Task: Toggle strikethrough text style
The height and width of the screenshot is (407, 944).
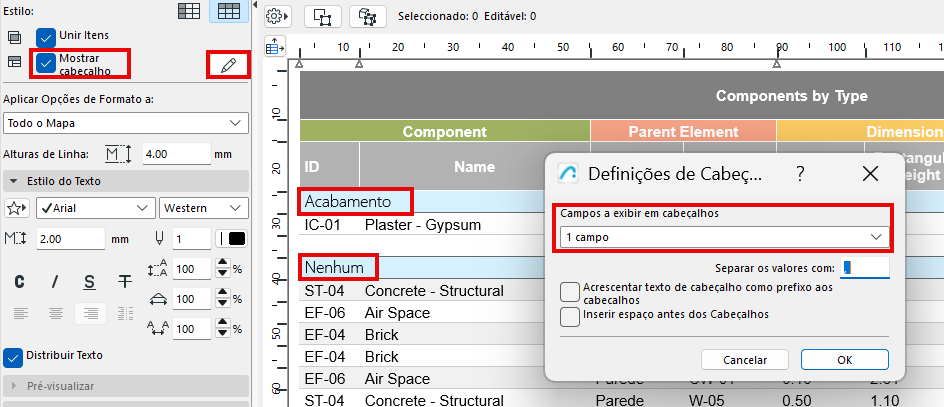Action: (x=124, y=280)
